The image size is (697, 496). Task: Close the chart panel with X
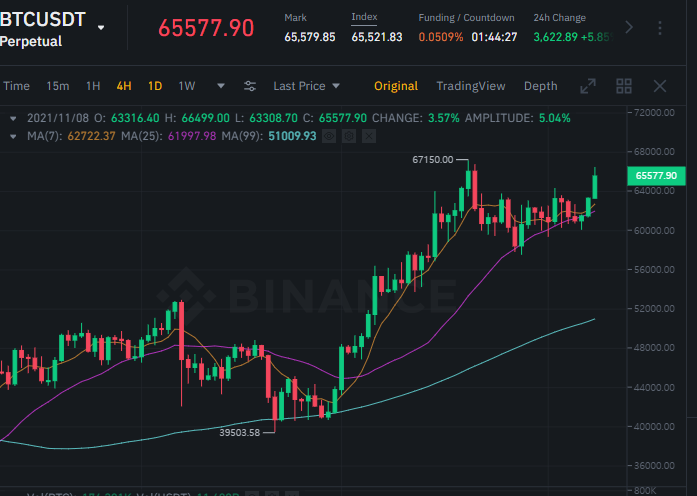pyautogui.click(x=660, y=86)
